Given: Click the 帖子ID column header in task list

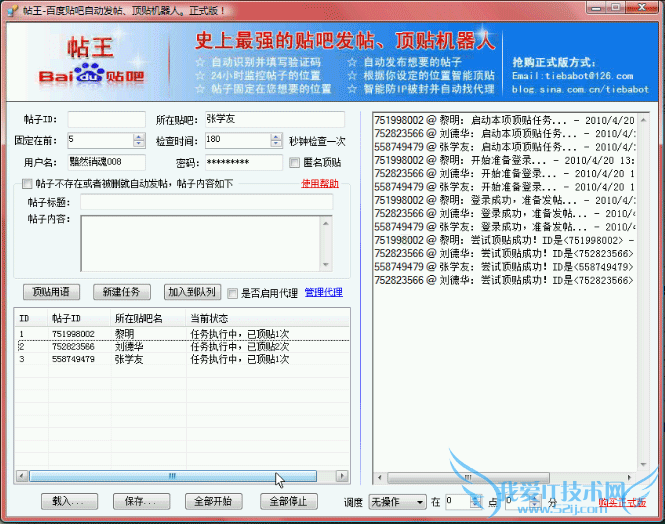Looking at the screenshot, I should click(x=80, y=318).
